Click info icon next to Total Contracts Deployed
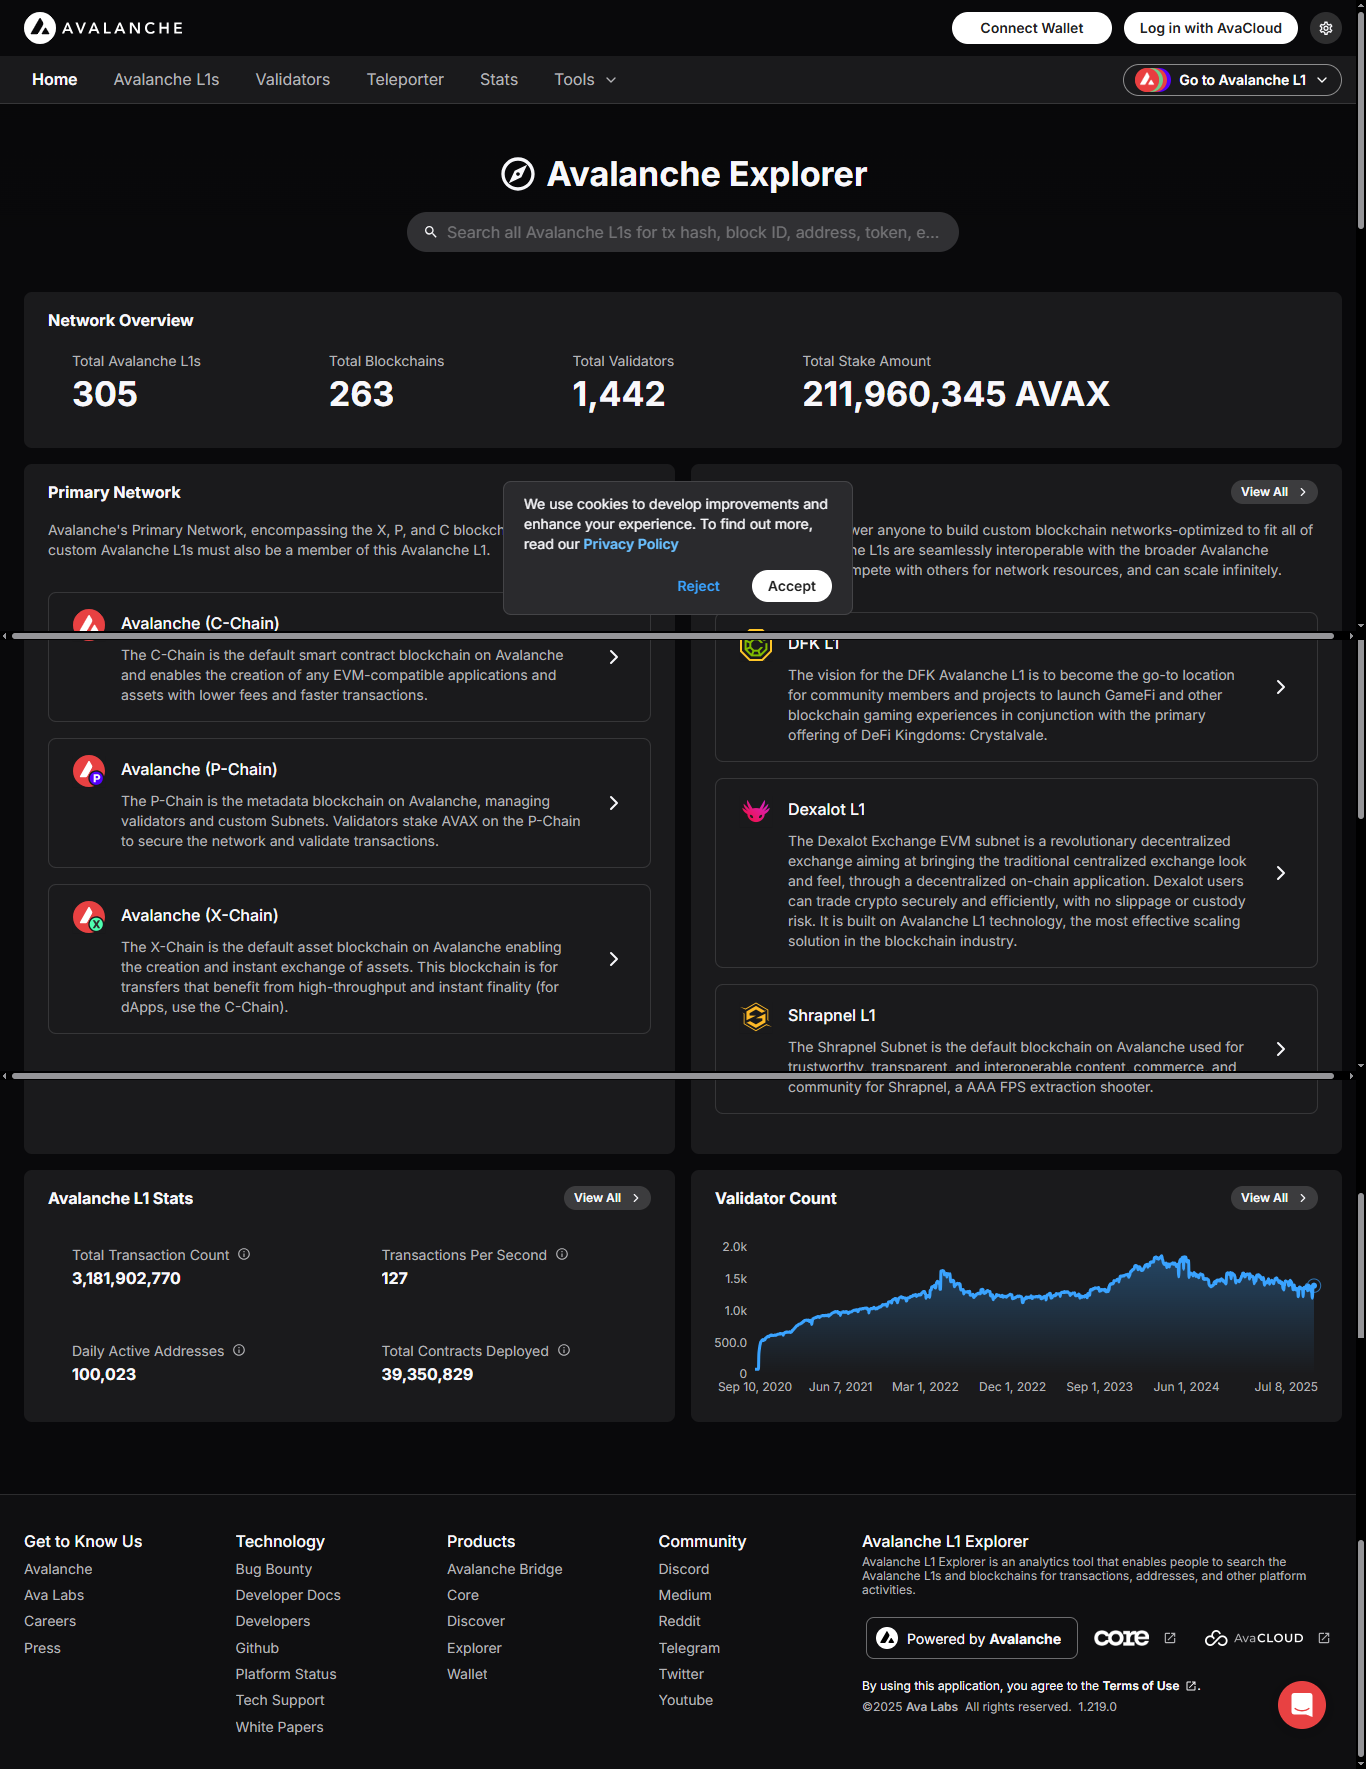 point(564,1350)
